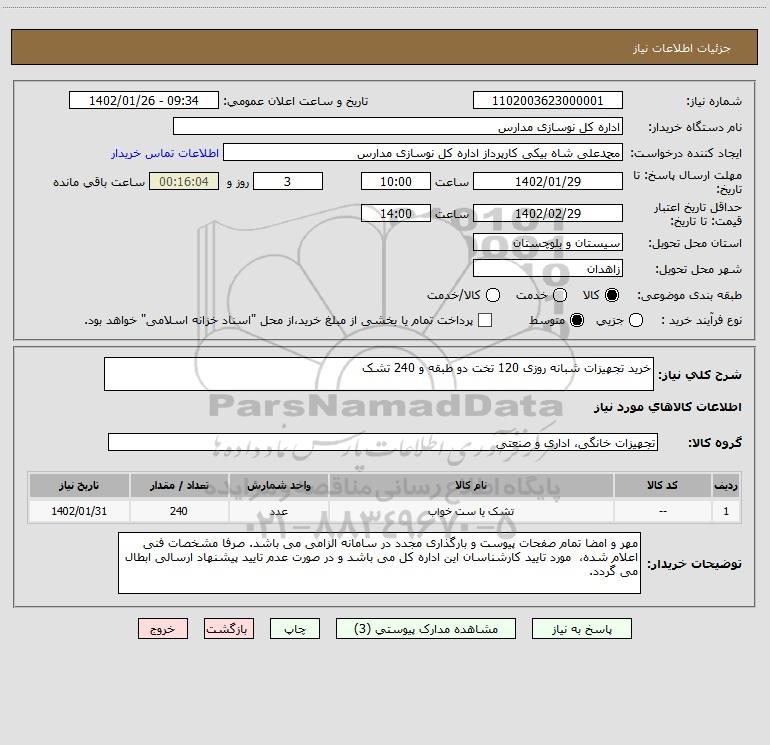Select the خدمت radio button
This screenshot has height=745, width=770.
point(560,295)
